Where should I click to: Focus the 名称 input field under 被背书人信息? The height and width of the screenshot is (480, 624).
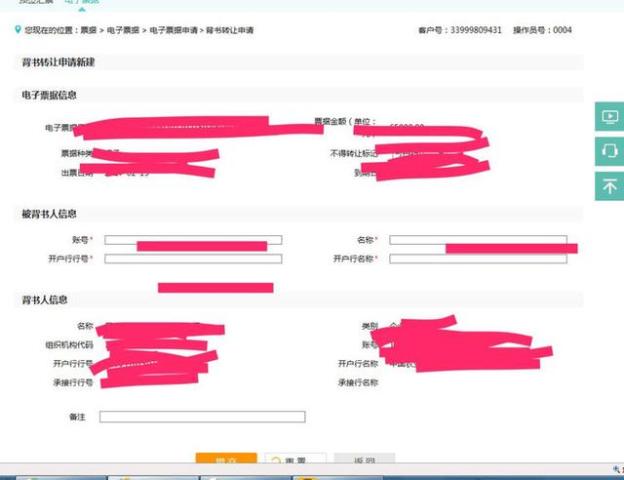478,240
